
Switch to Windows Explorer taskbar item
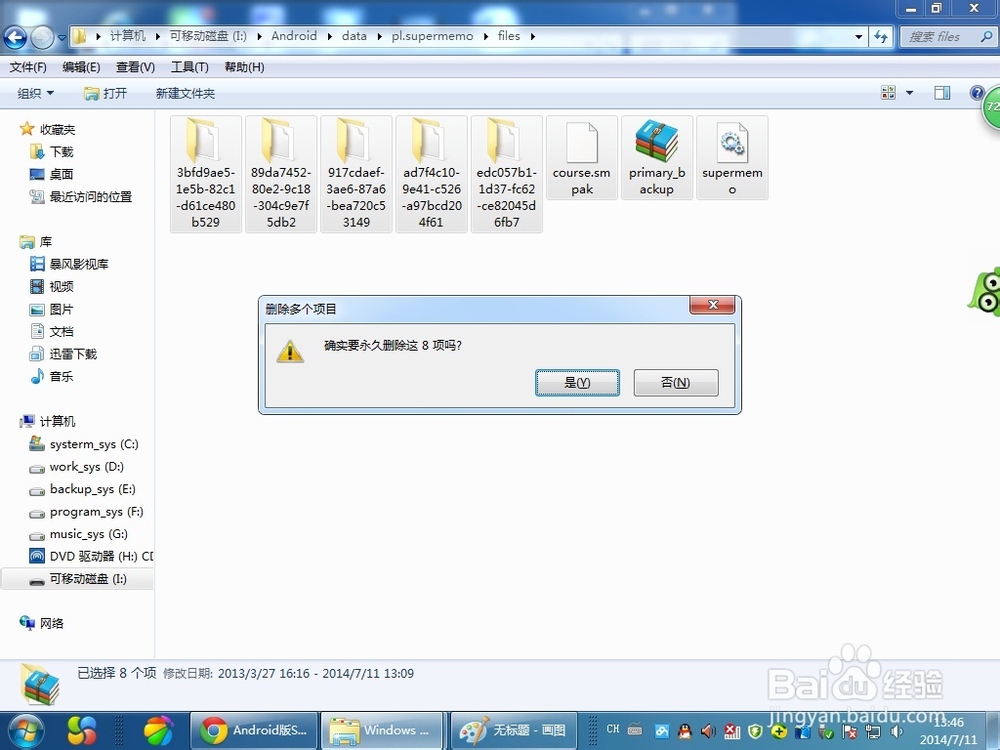coord(382,730)
